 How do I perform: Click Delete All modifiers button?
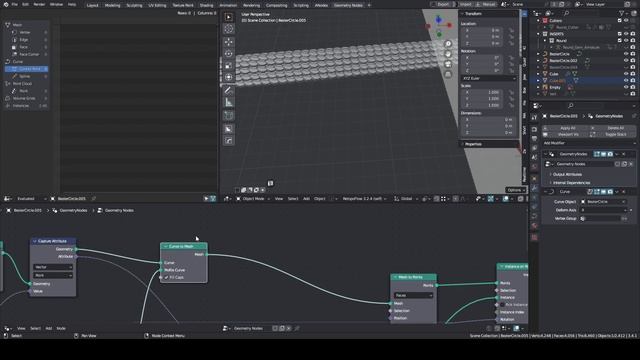[612, 128]
